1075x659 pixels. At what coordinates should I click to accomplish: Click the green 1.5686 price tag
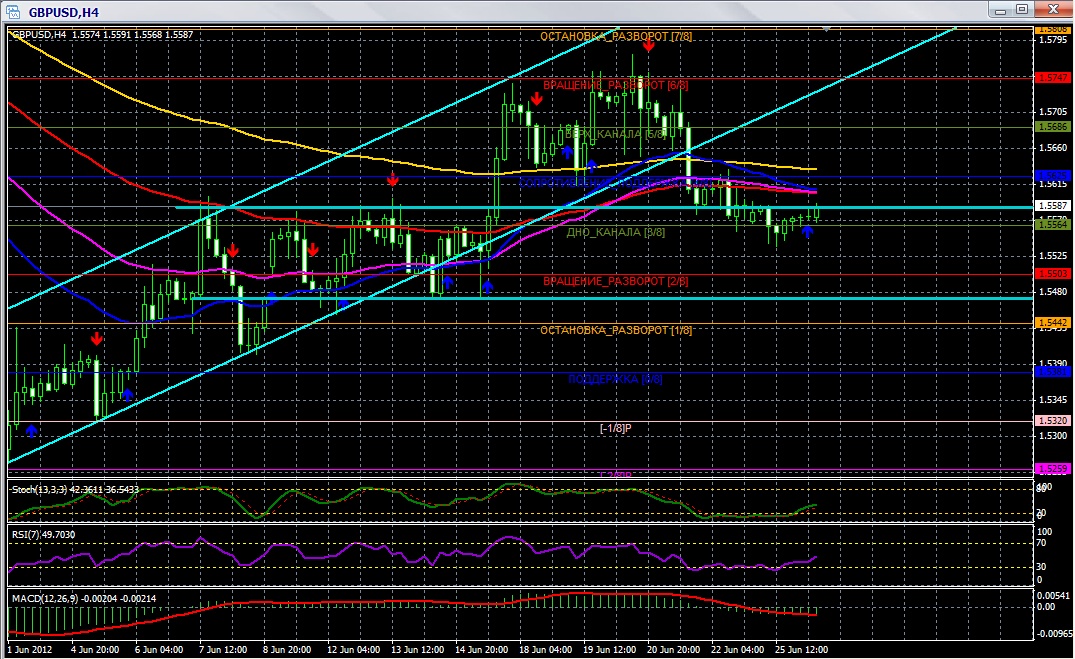point(1052,127)
